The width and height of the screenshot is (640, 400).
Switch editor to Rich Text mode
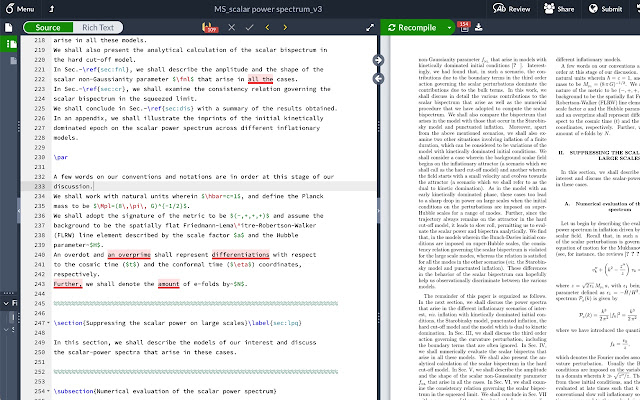(x=97, y=28)
